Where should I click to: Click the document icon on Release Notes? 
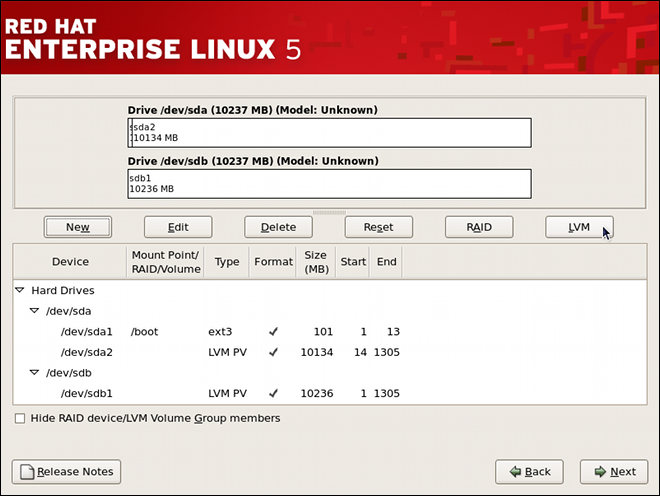(x=27, y=472)
